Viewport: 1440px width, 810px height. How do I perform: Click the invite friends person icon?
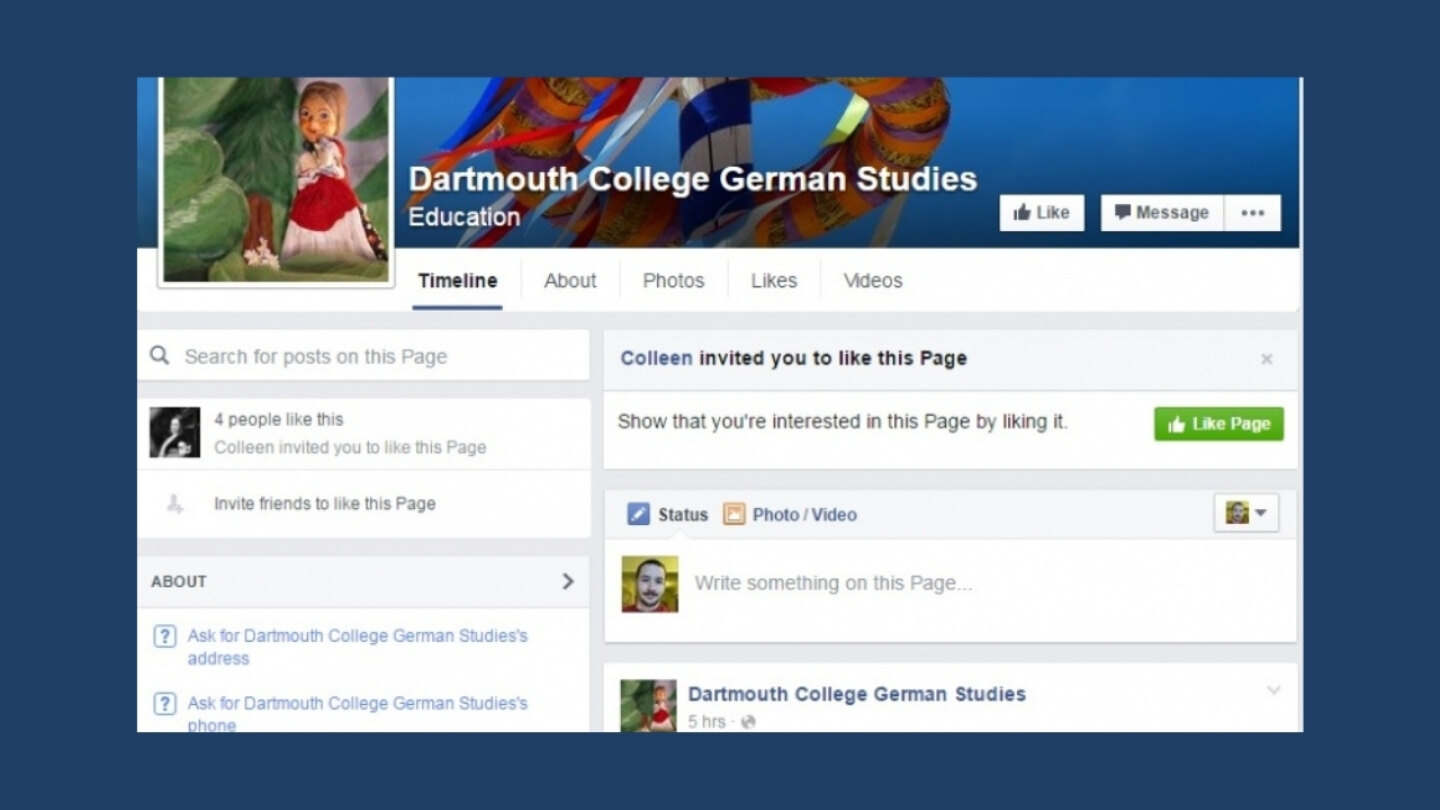tap(175, 504)
